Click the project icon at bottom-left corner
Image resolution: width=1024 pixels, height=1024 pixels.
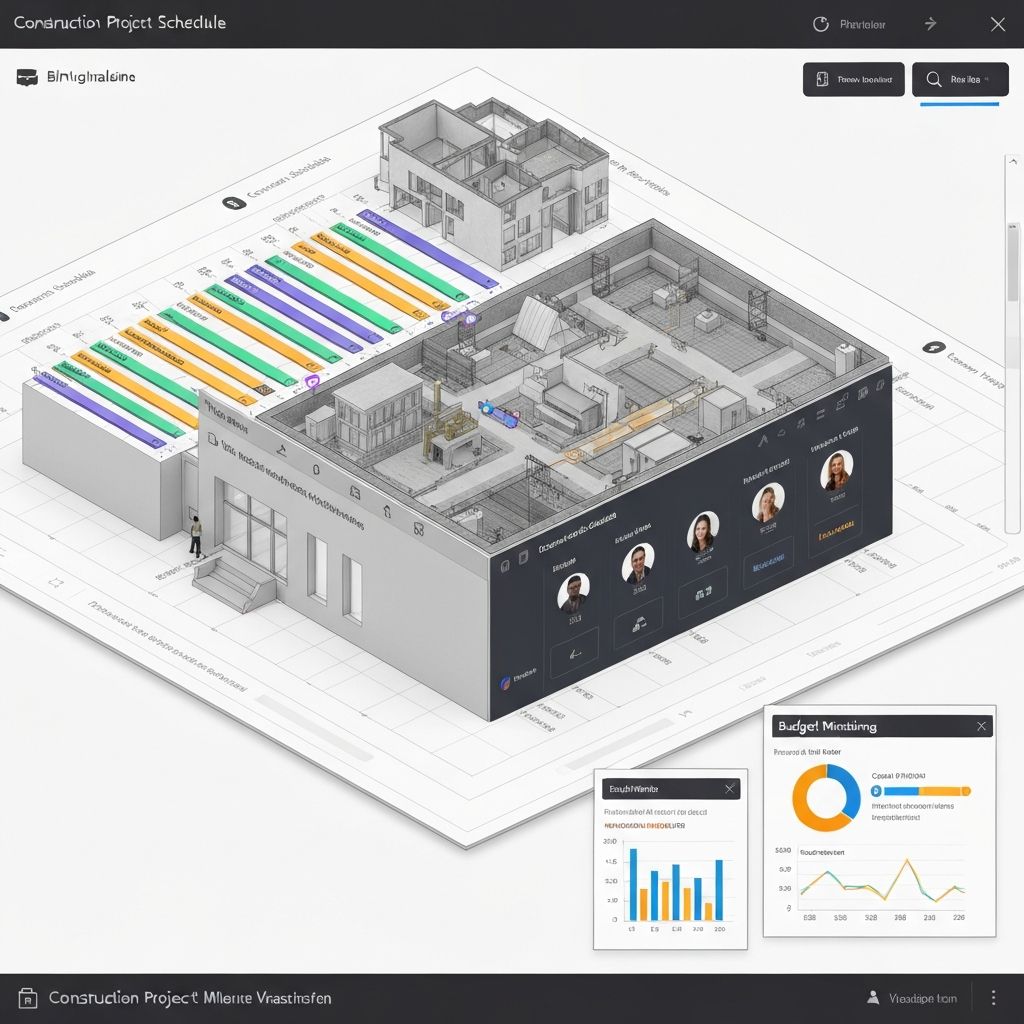28,998
